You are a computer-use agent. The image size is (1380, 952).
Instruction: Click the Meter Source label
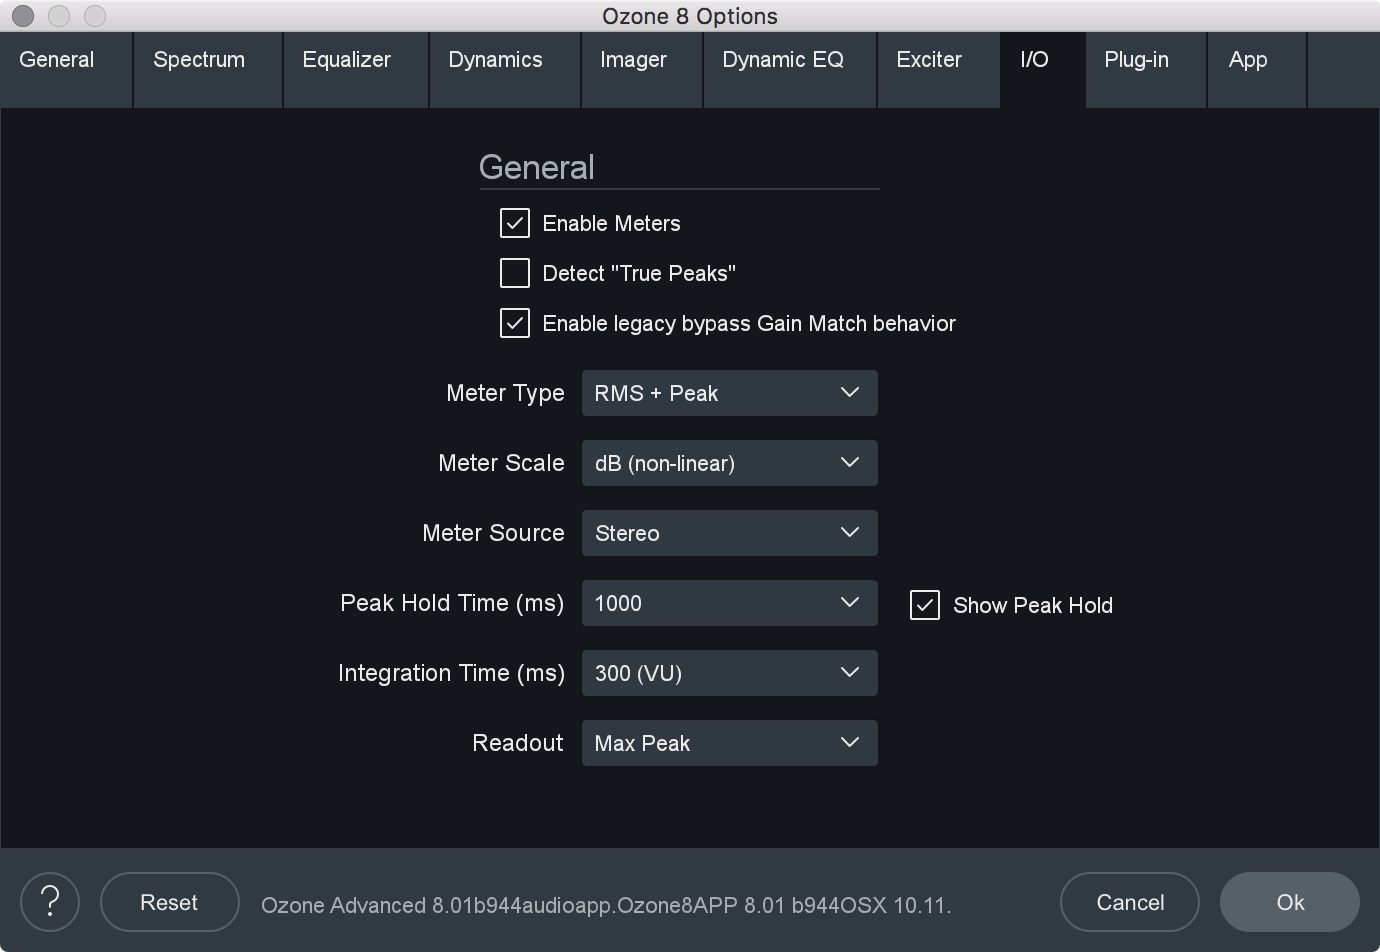(493, 533)
